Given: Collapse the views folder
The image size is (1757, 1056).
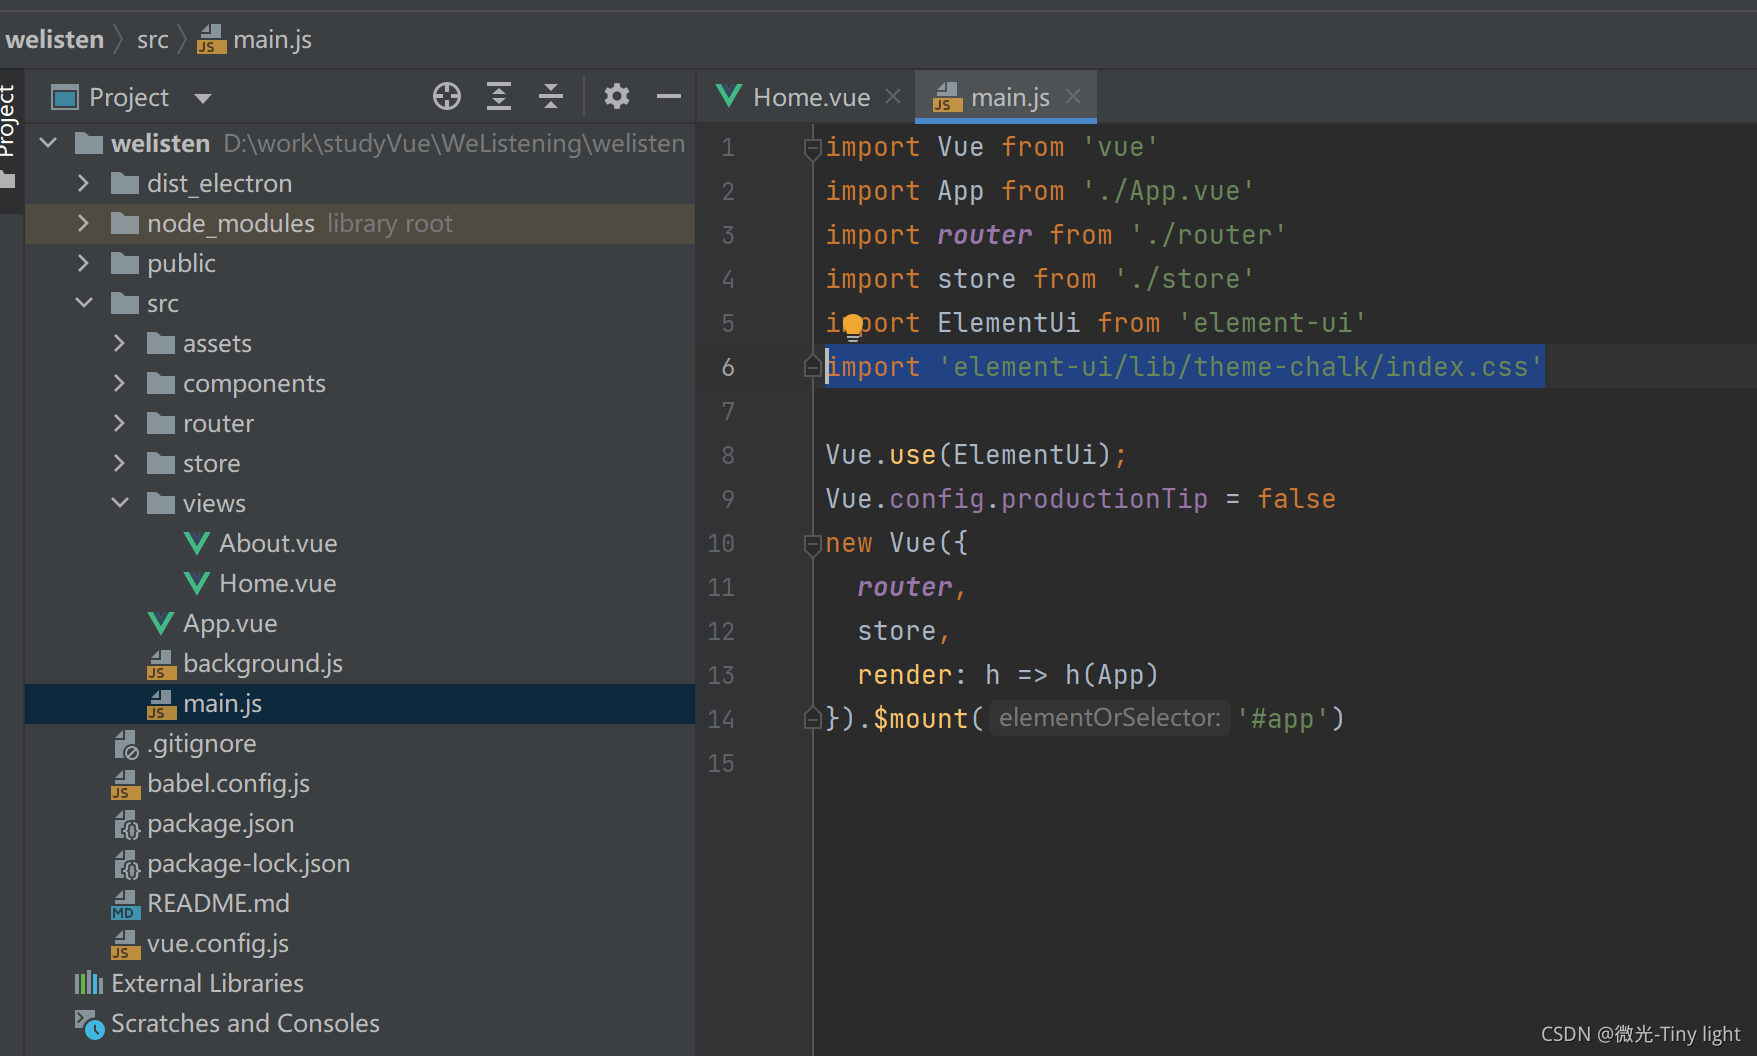Looking at the screenshot, I should 120,503.
